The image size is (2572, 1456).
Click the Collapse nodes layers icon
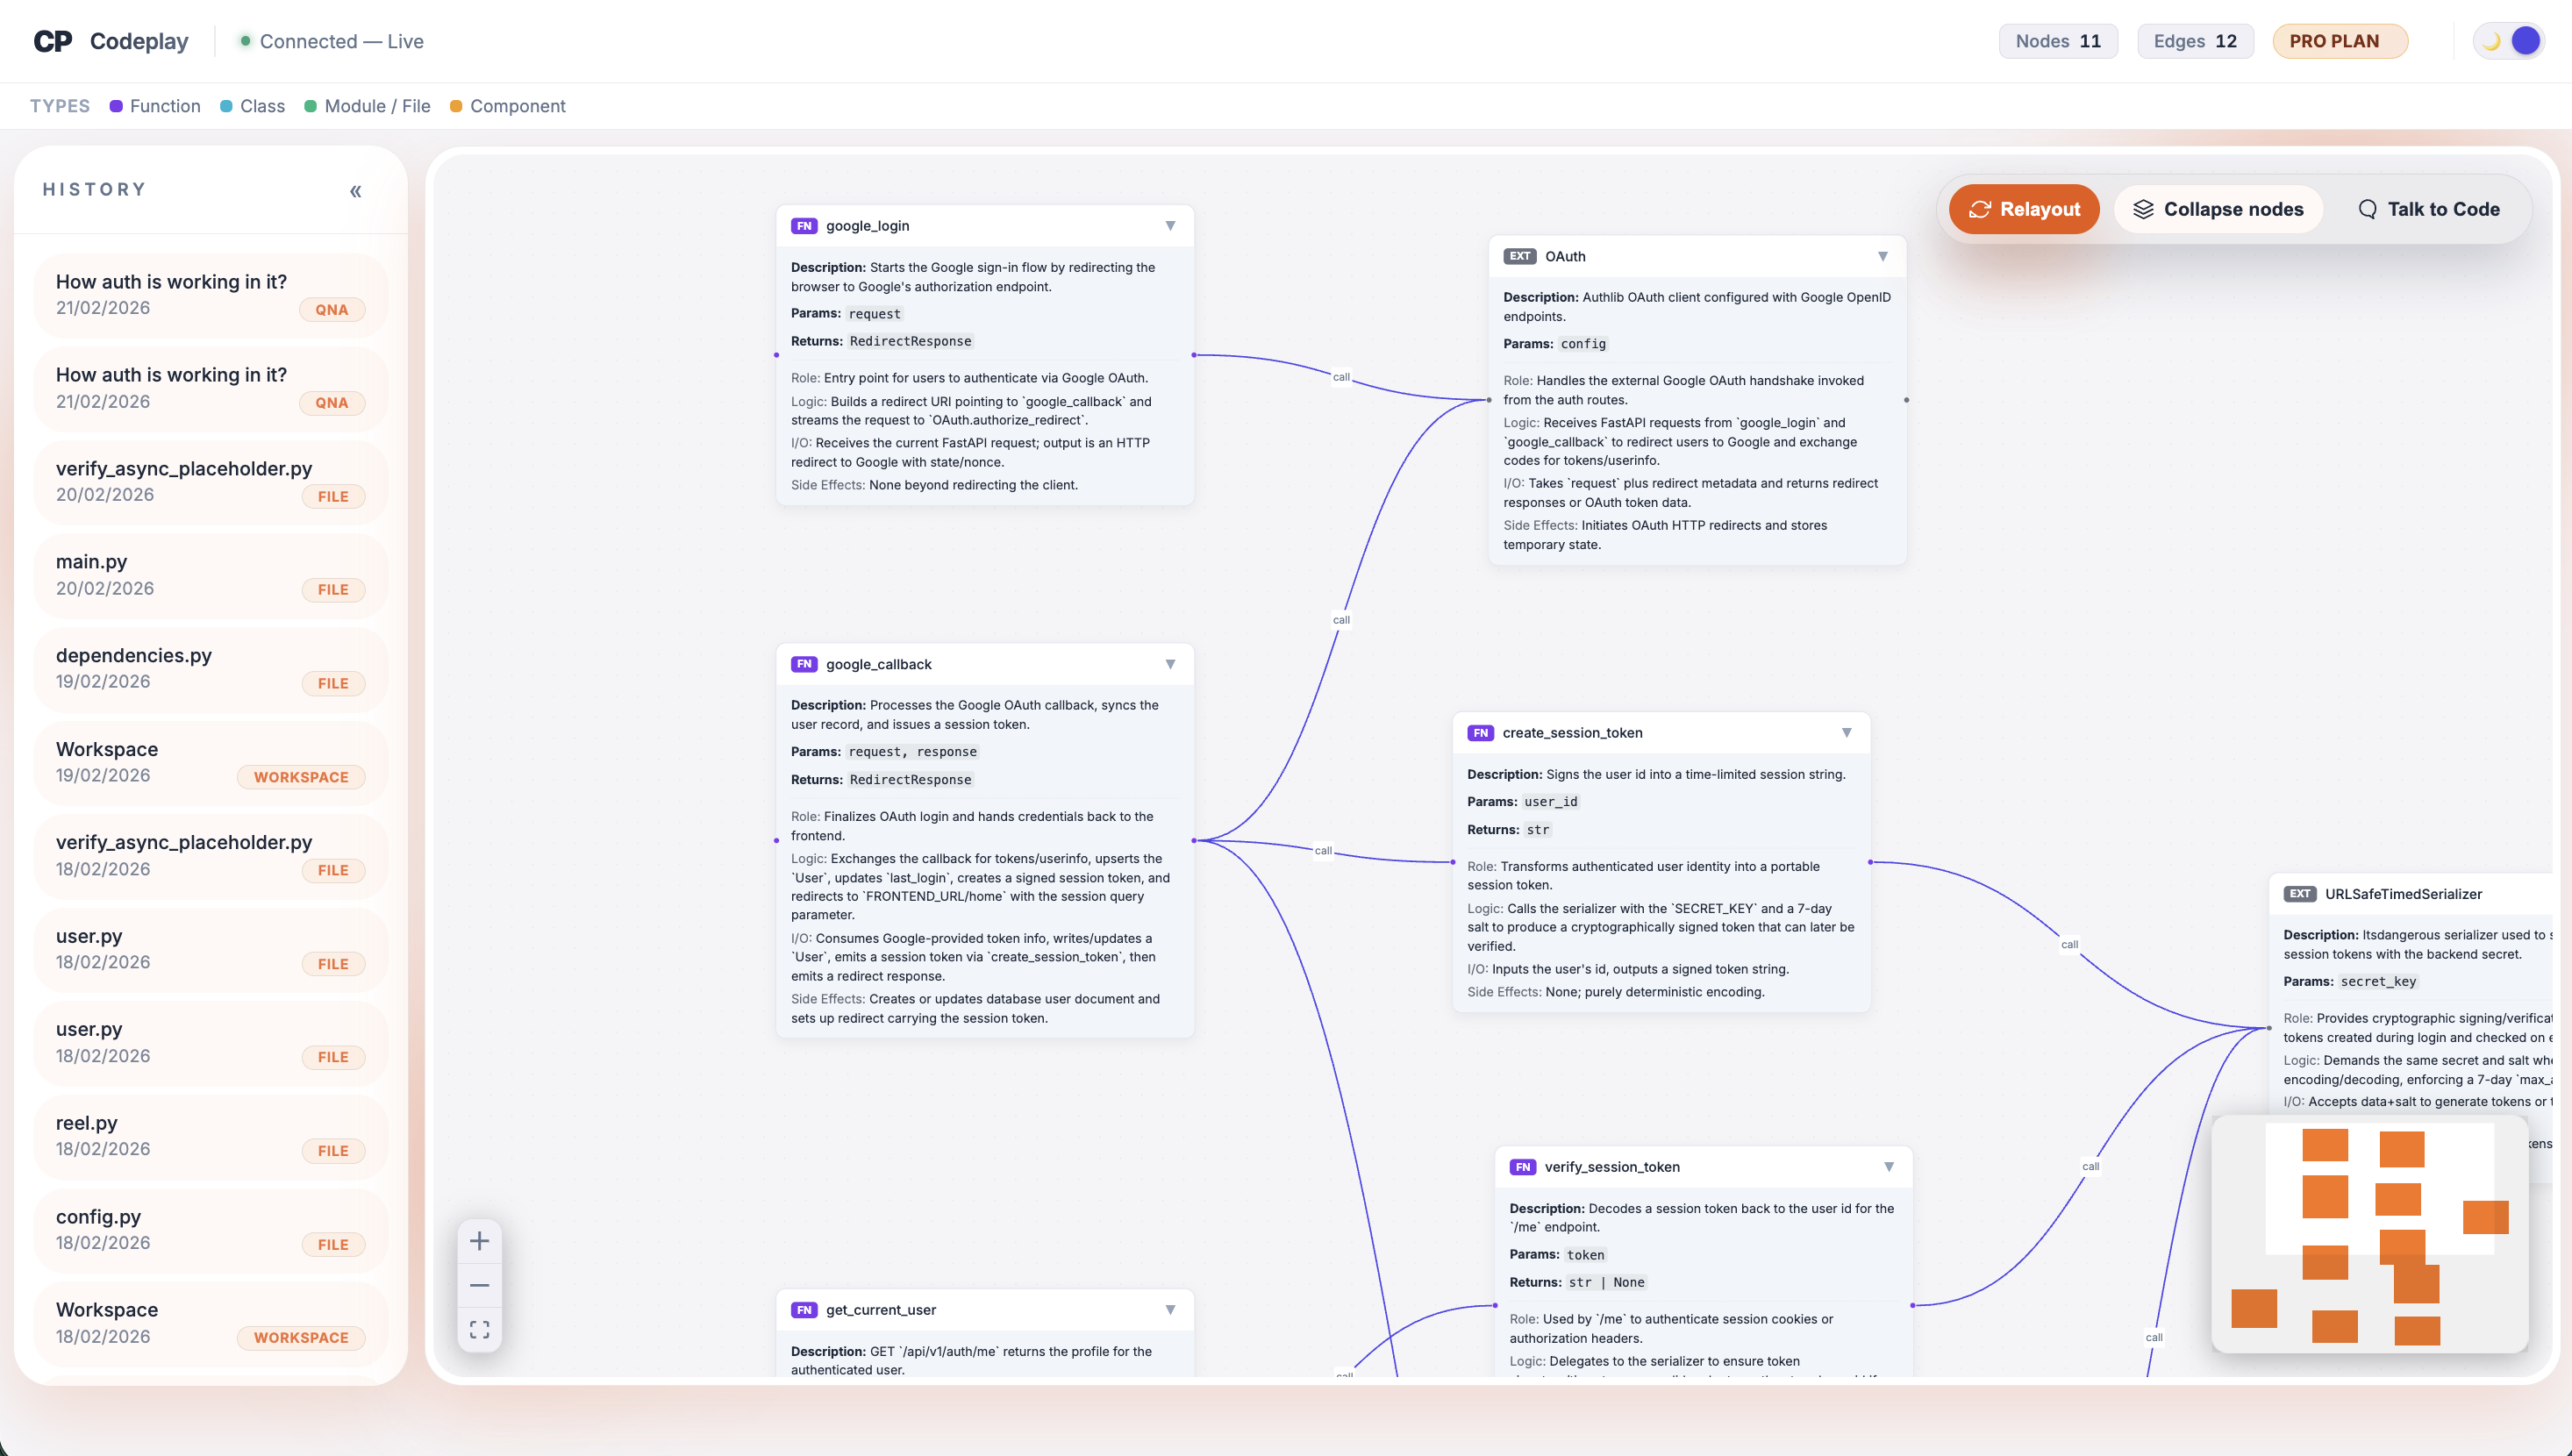pyautogui.click(x=2144, y=209)
